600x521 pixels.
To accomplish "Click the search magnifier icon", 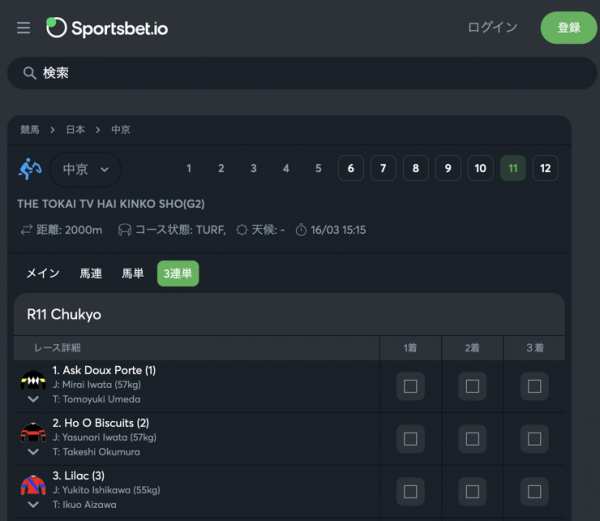I will (x=29, y=73).
